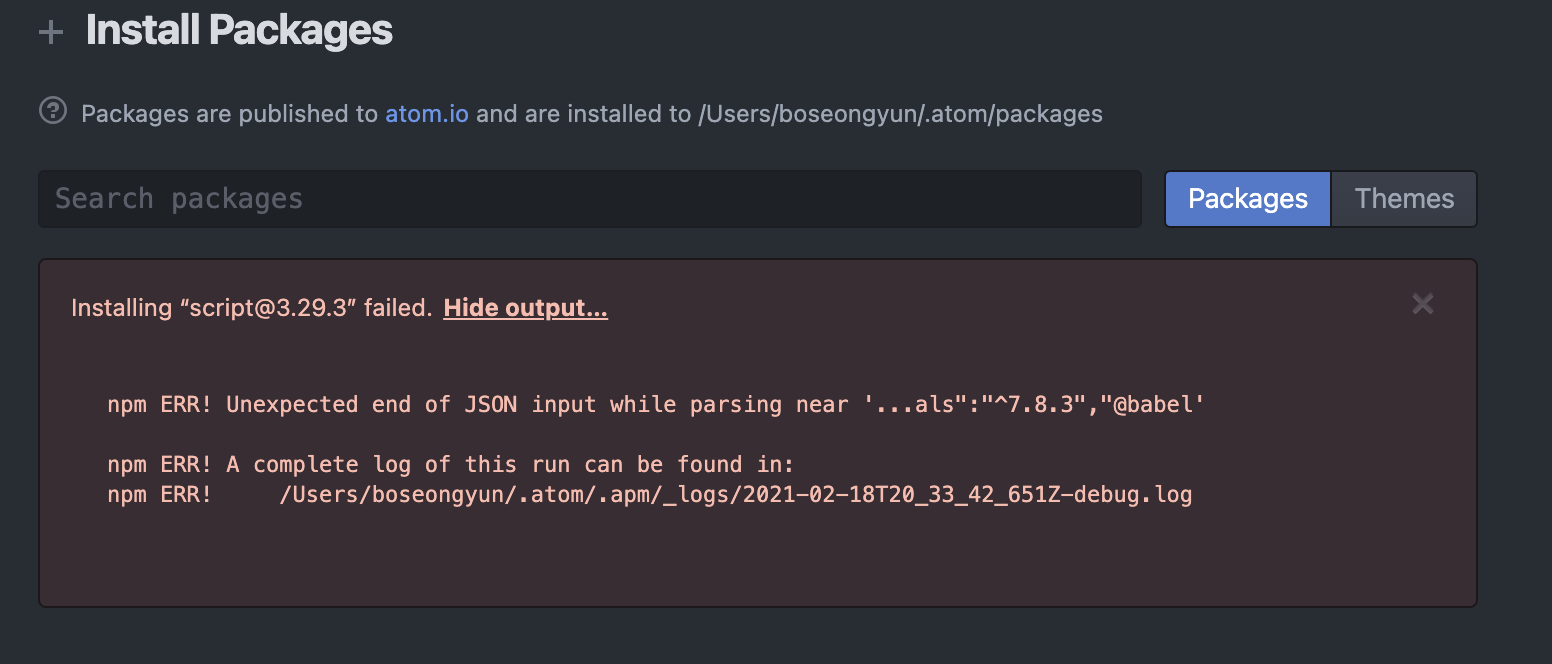Focus the Search packages input field
The image size is (1552, 664).
coord(589,198)
